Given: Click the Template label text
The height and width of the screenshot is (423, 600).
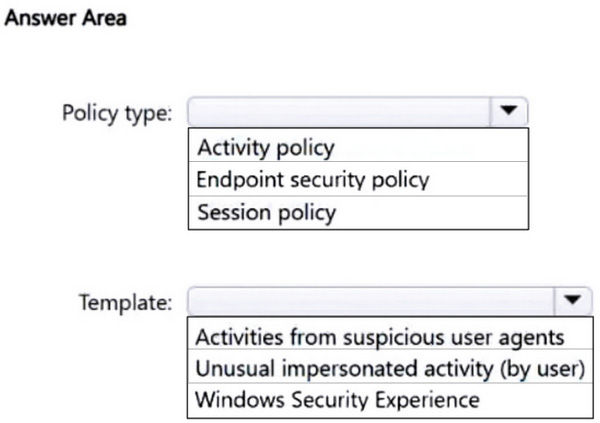Looking at the screenshot, I should (126, 302).
